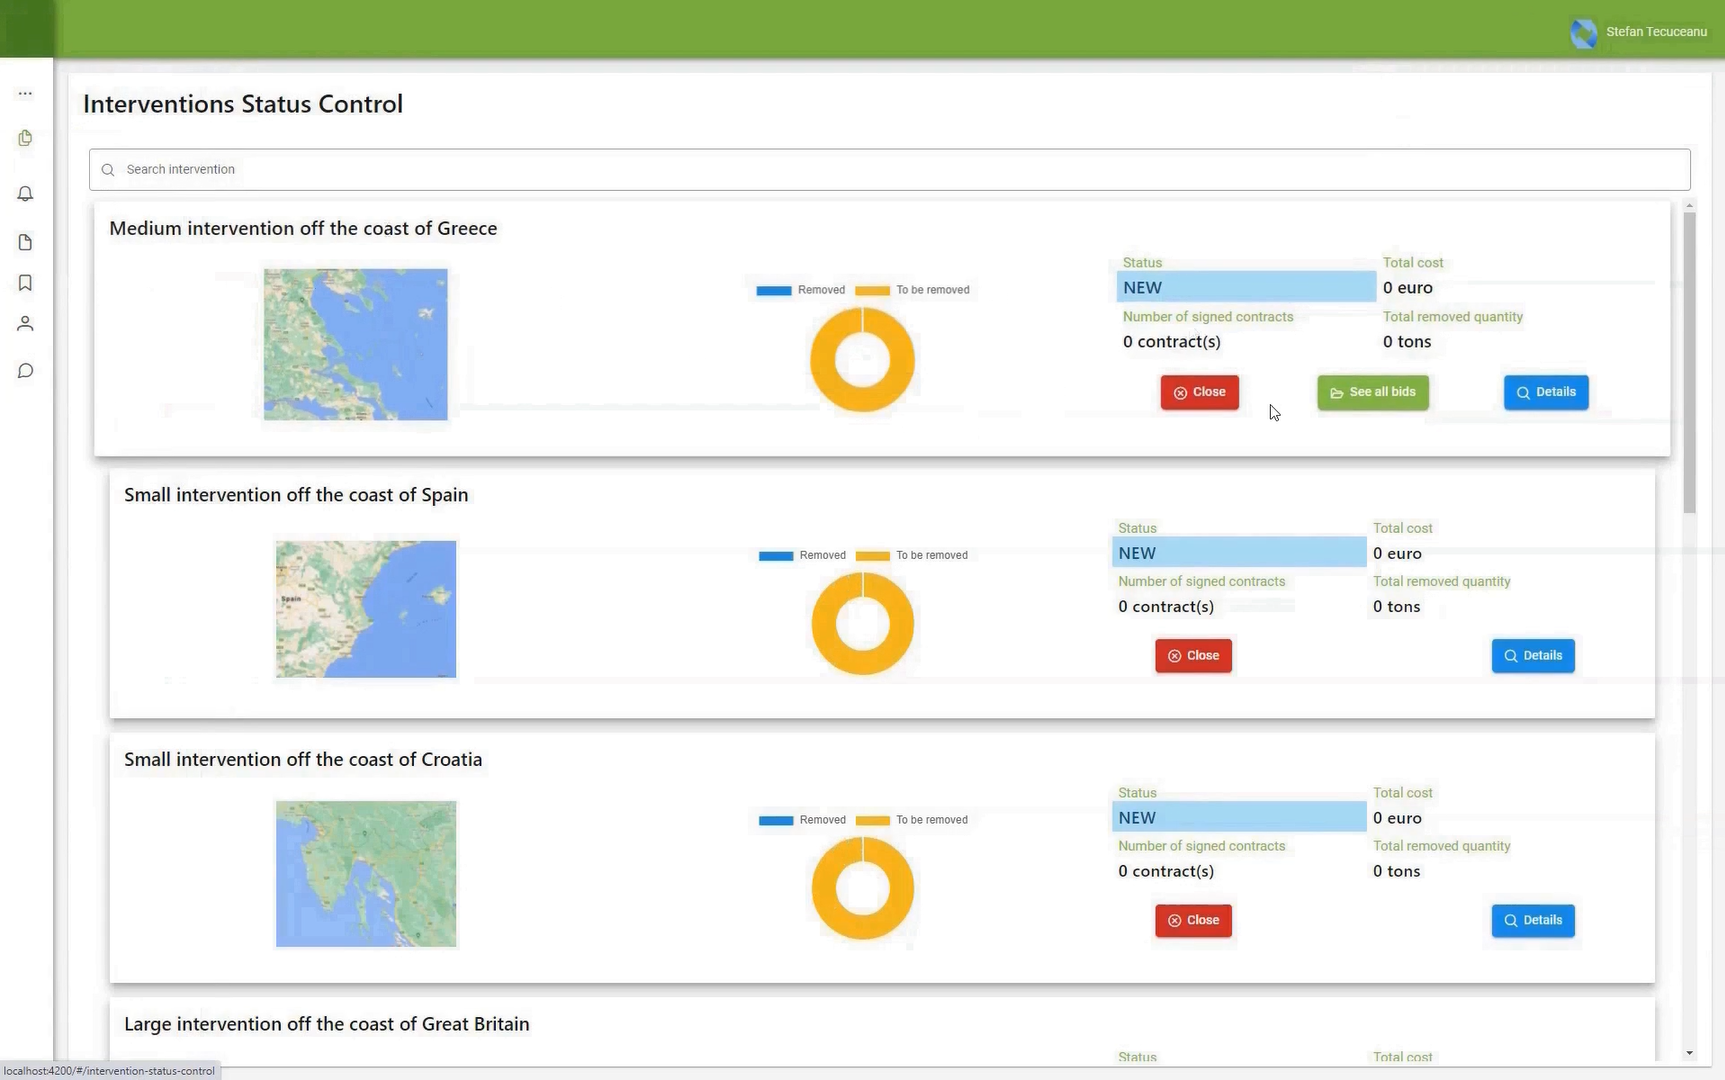Image resolution: width=1725 pixels, height=1080 pixels.
Task: Close the Greece intervention
Action: tap(1199, 392)
